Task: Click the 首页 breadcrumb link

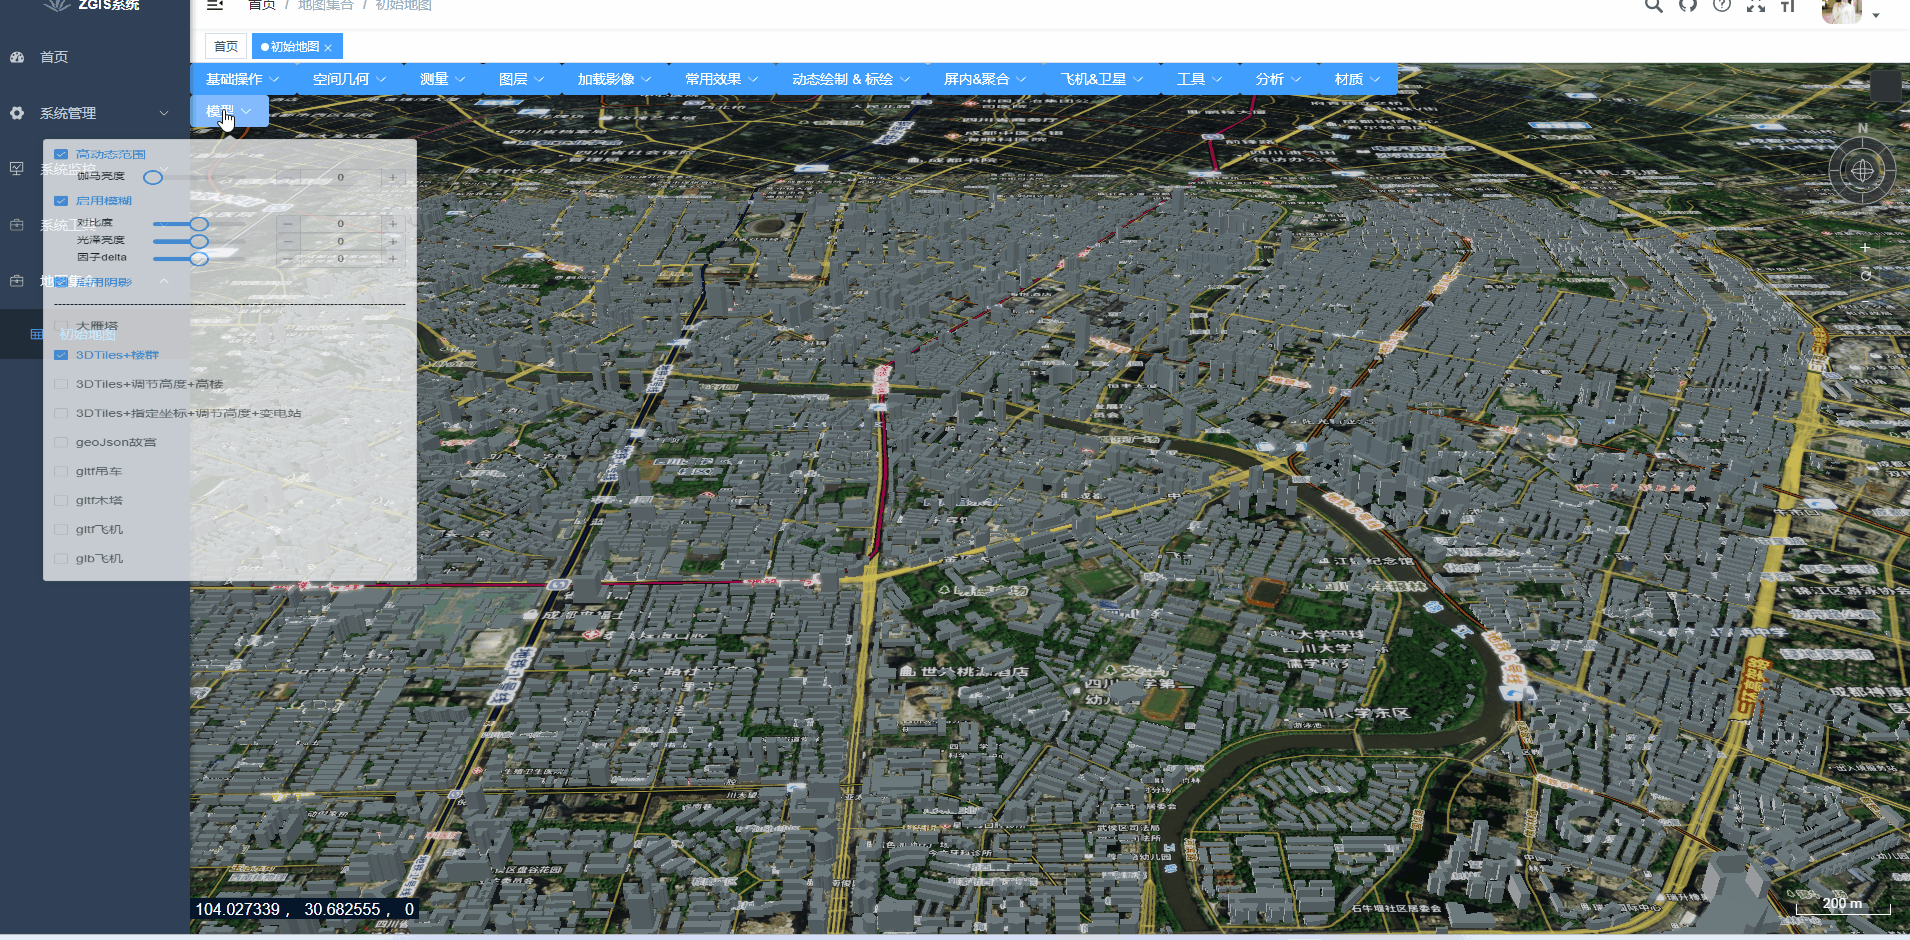Action: click(262, 5)
